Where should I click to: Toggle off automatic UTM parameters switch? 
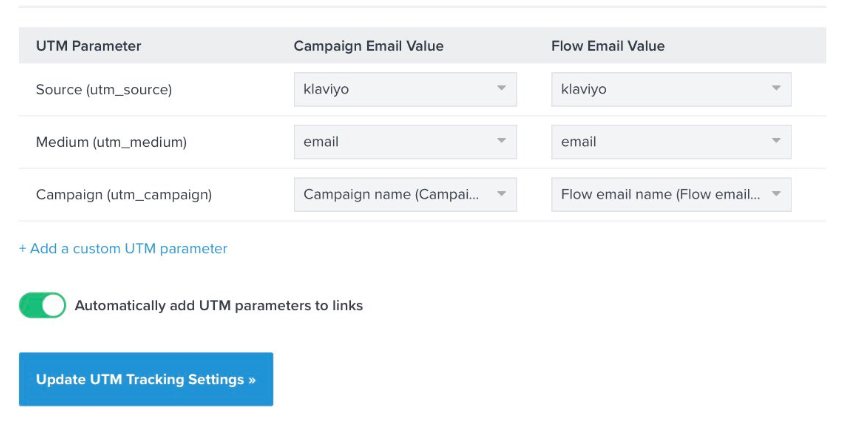coord(43,305)
